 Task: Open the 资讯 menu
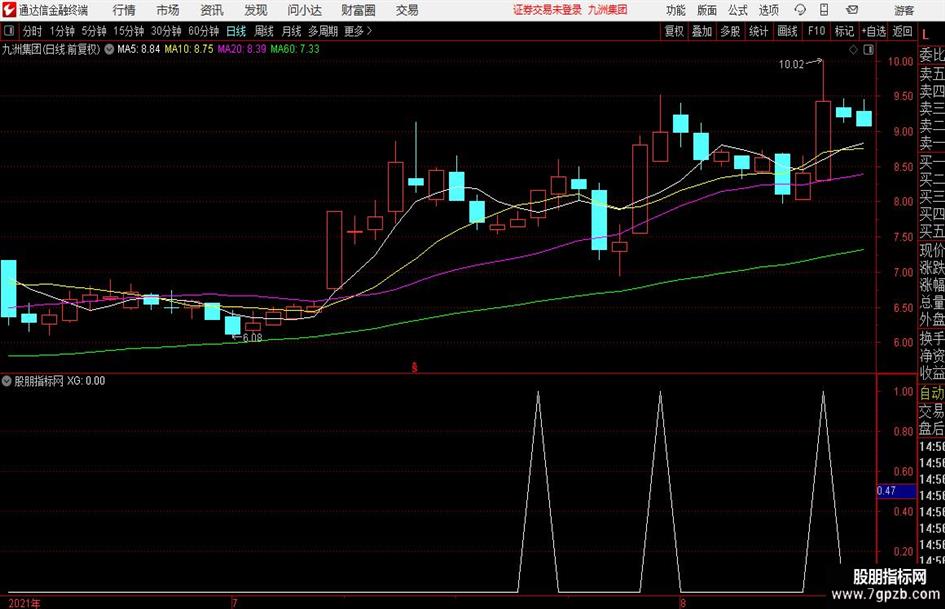click(x=212, y=10)
